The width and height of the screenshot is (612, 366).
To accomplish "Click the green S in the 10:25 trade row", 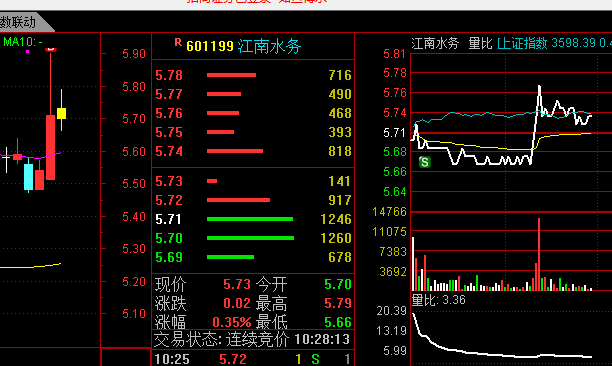I will [x=315, y=359].
